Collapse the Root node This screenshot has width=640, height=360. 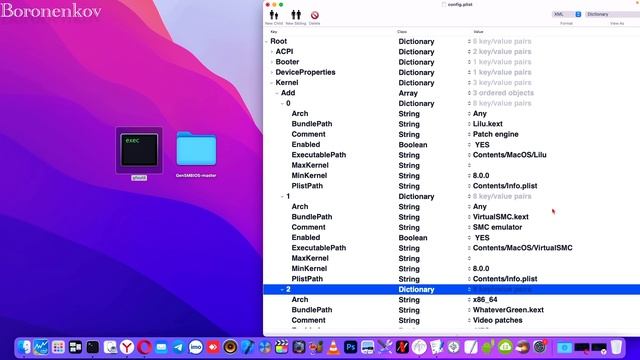coord(267,42)
